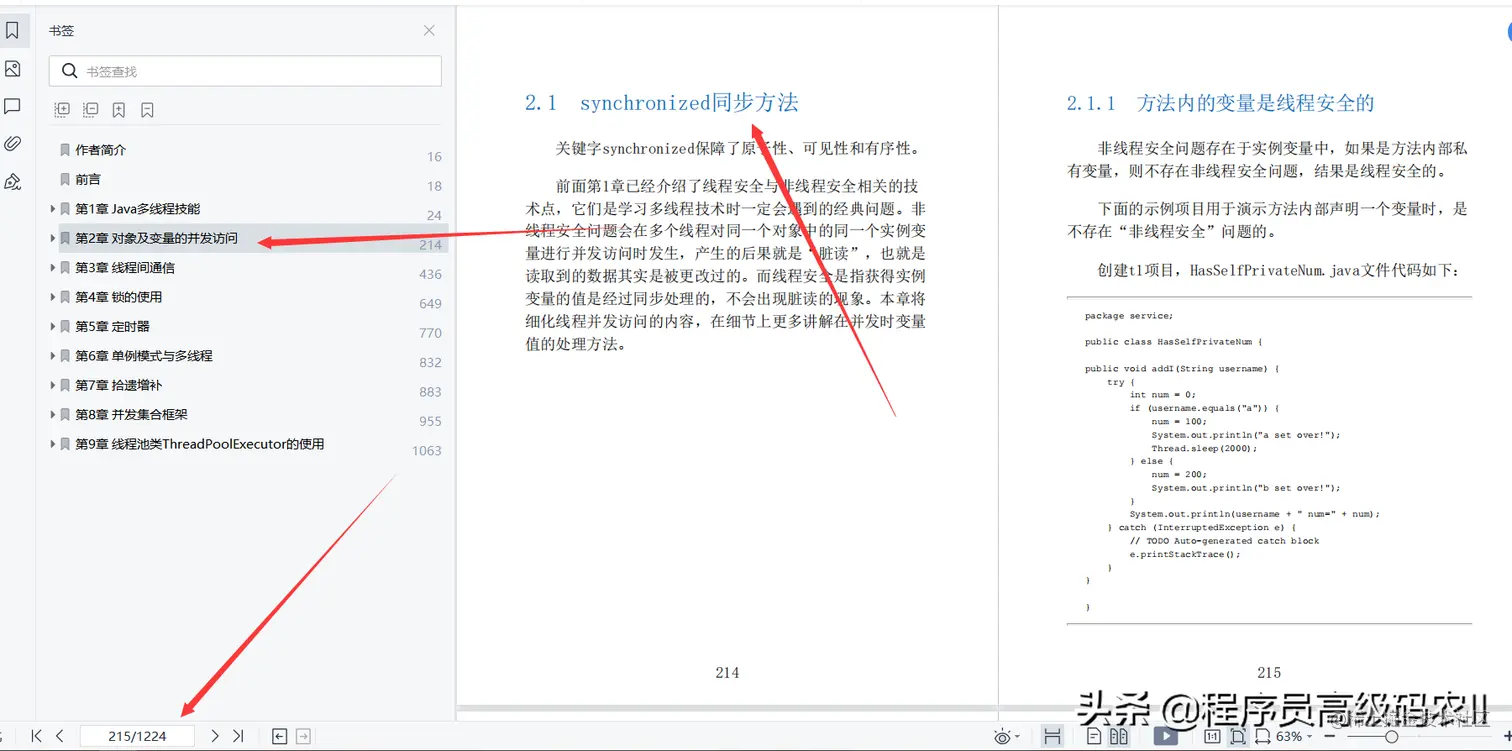Screen dimensions: 1512x751
Task: Toggle two-page book view
Action: (x=1120, y=736)
